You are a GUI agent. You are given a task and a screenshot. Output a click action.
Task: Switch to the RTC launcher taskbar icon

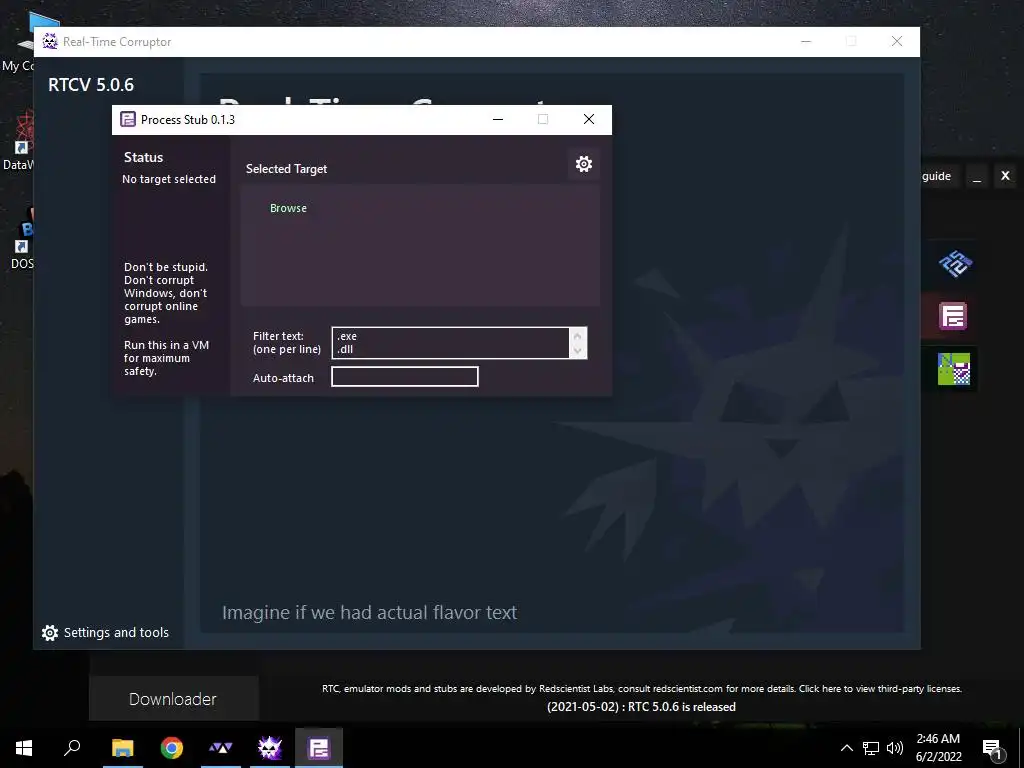pyautogui.click(x=221, y=748)
